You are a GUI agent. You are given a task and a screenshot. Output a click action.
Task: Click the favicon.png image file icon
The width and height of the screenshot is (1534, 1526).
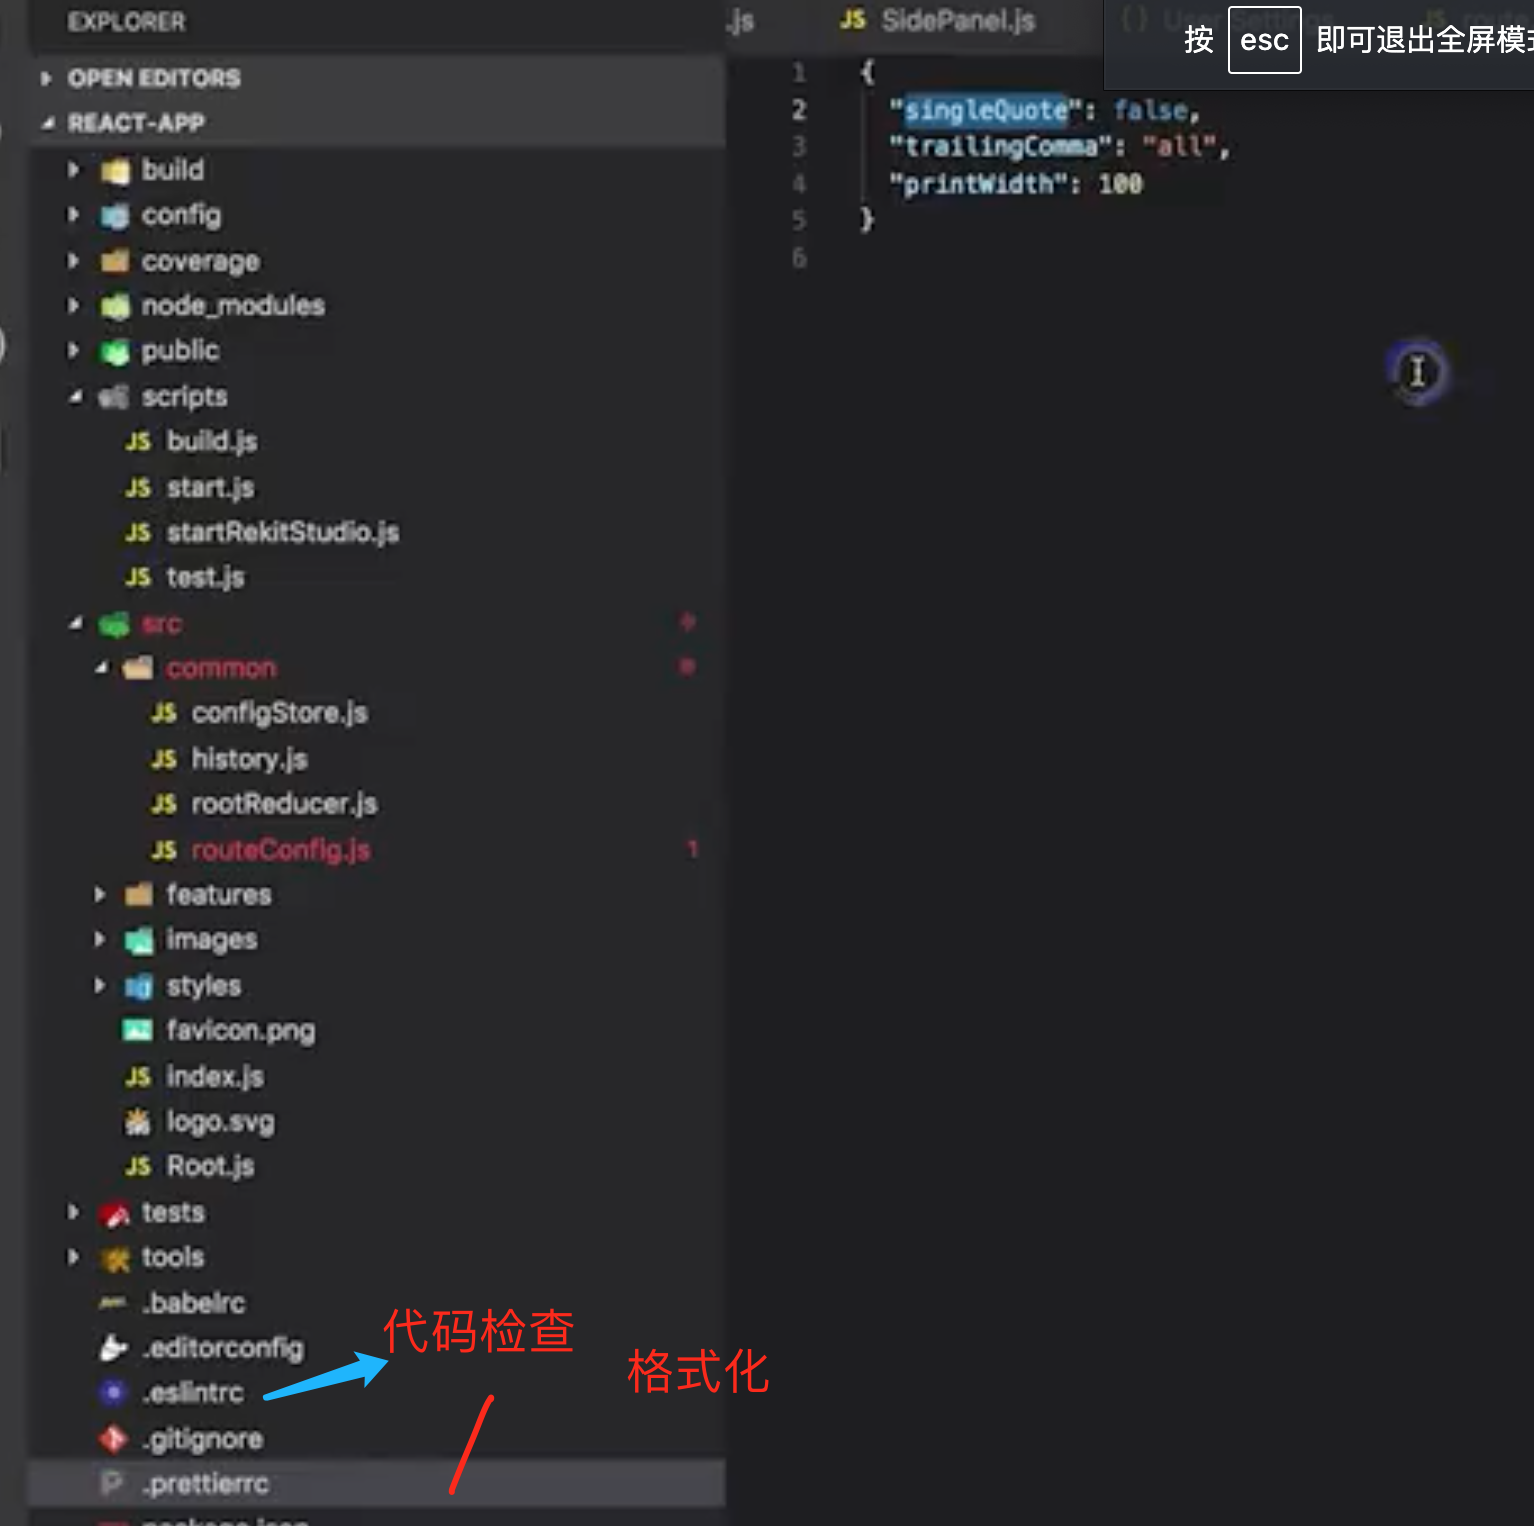(x=137, y=1030)
